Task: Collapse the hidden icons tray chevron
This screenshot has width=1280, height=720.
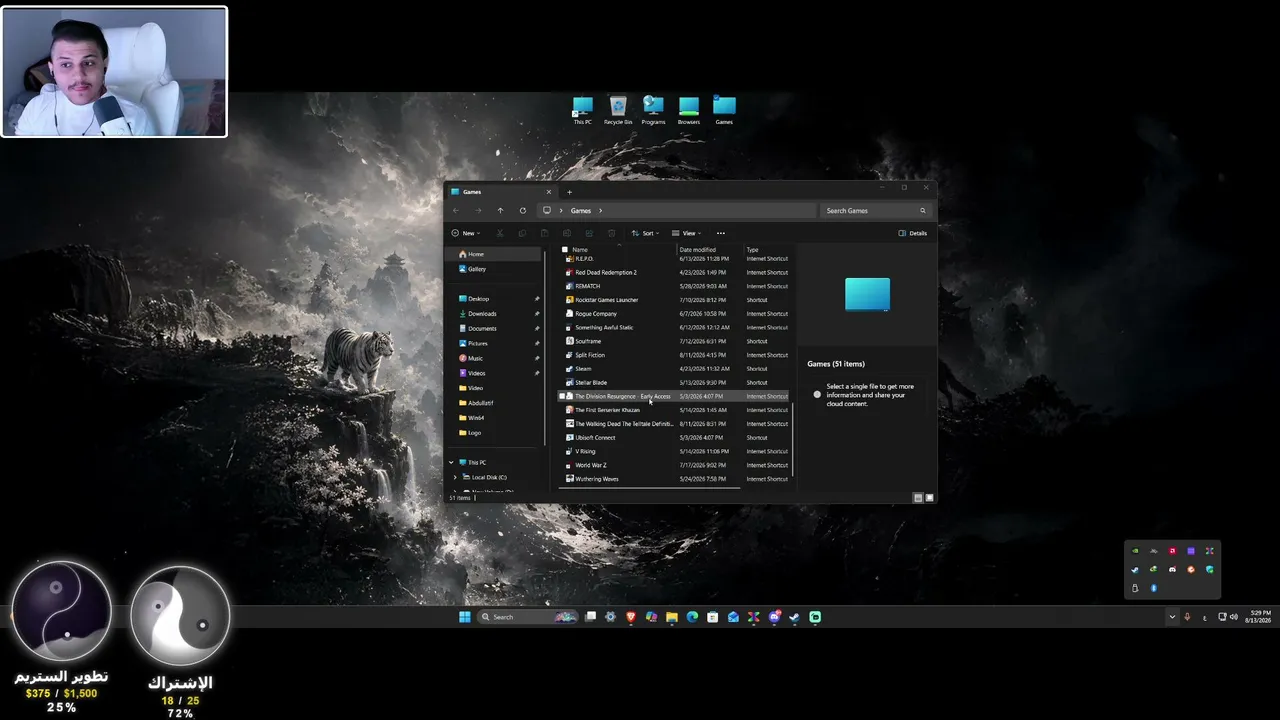Action: [1172, 617]
